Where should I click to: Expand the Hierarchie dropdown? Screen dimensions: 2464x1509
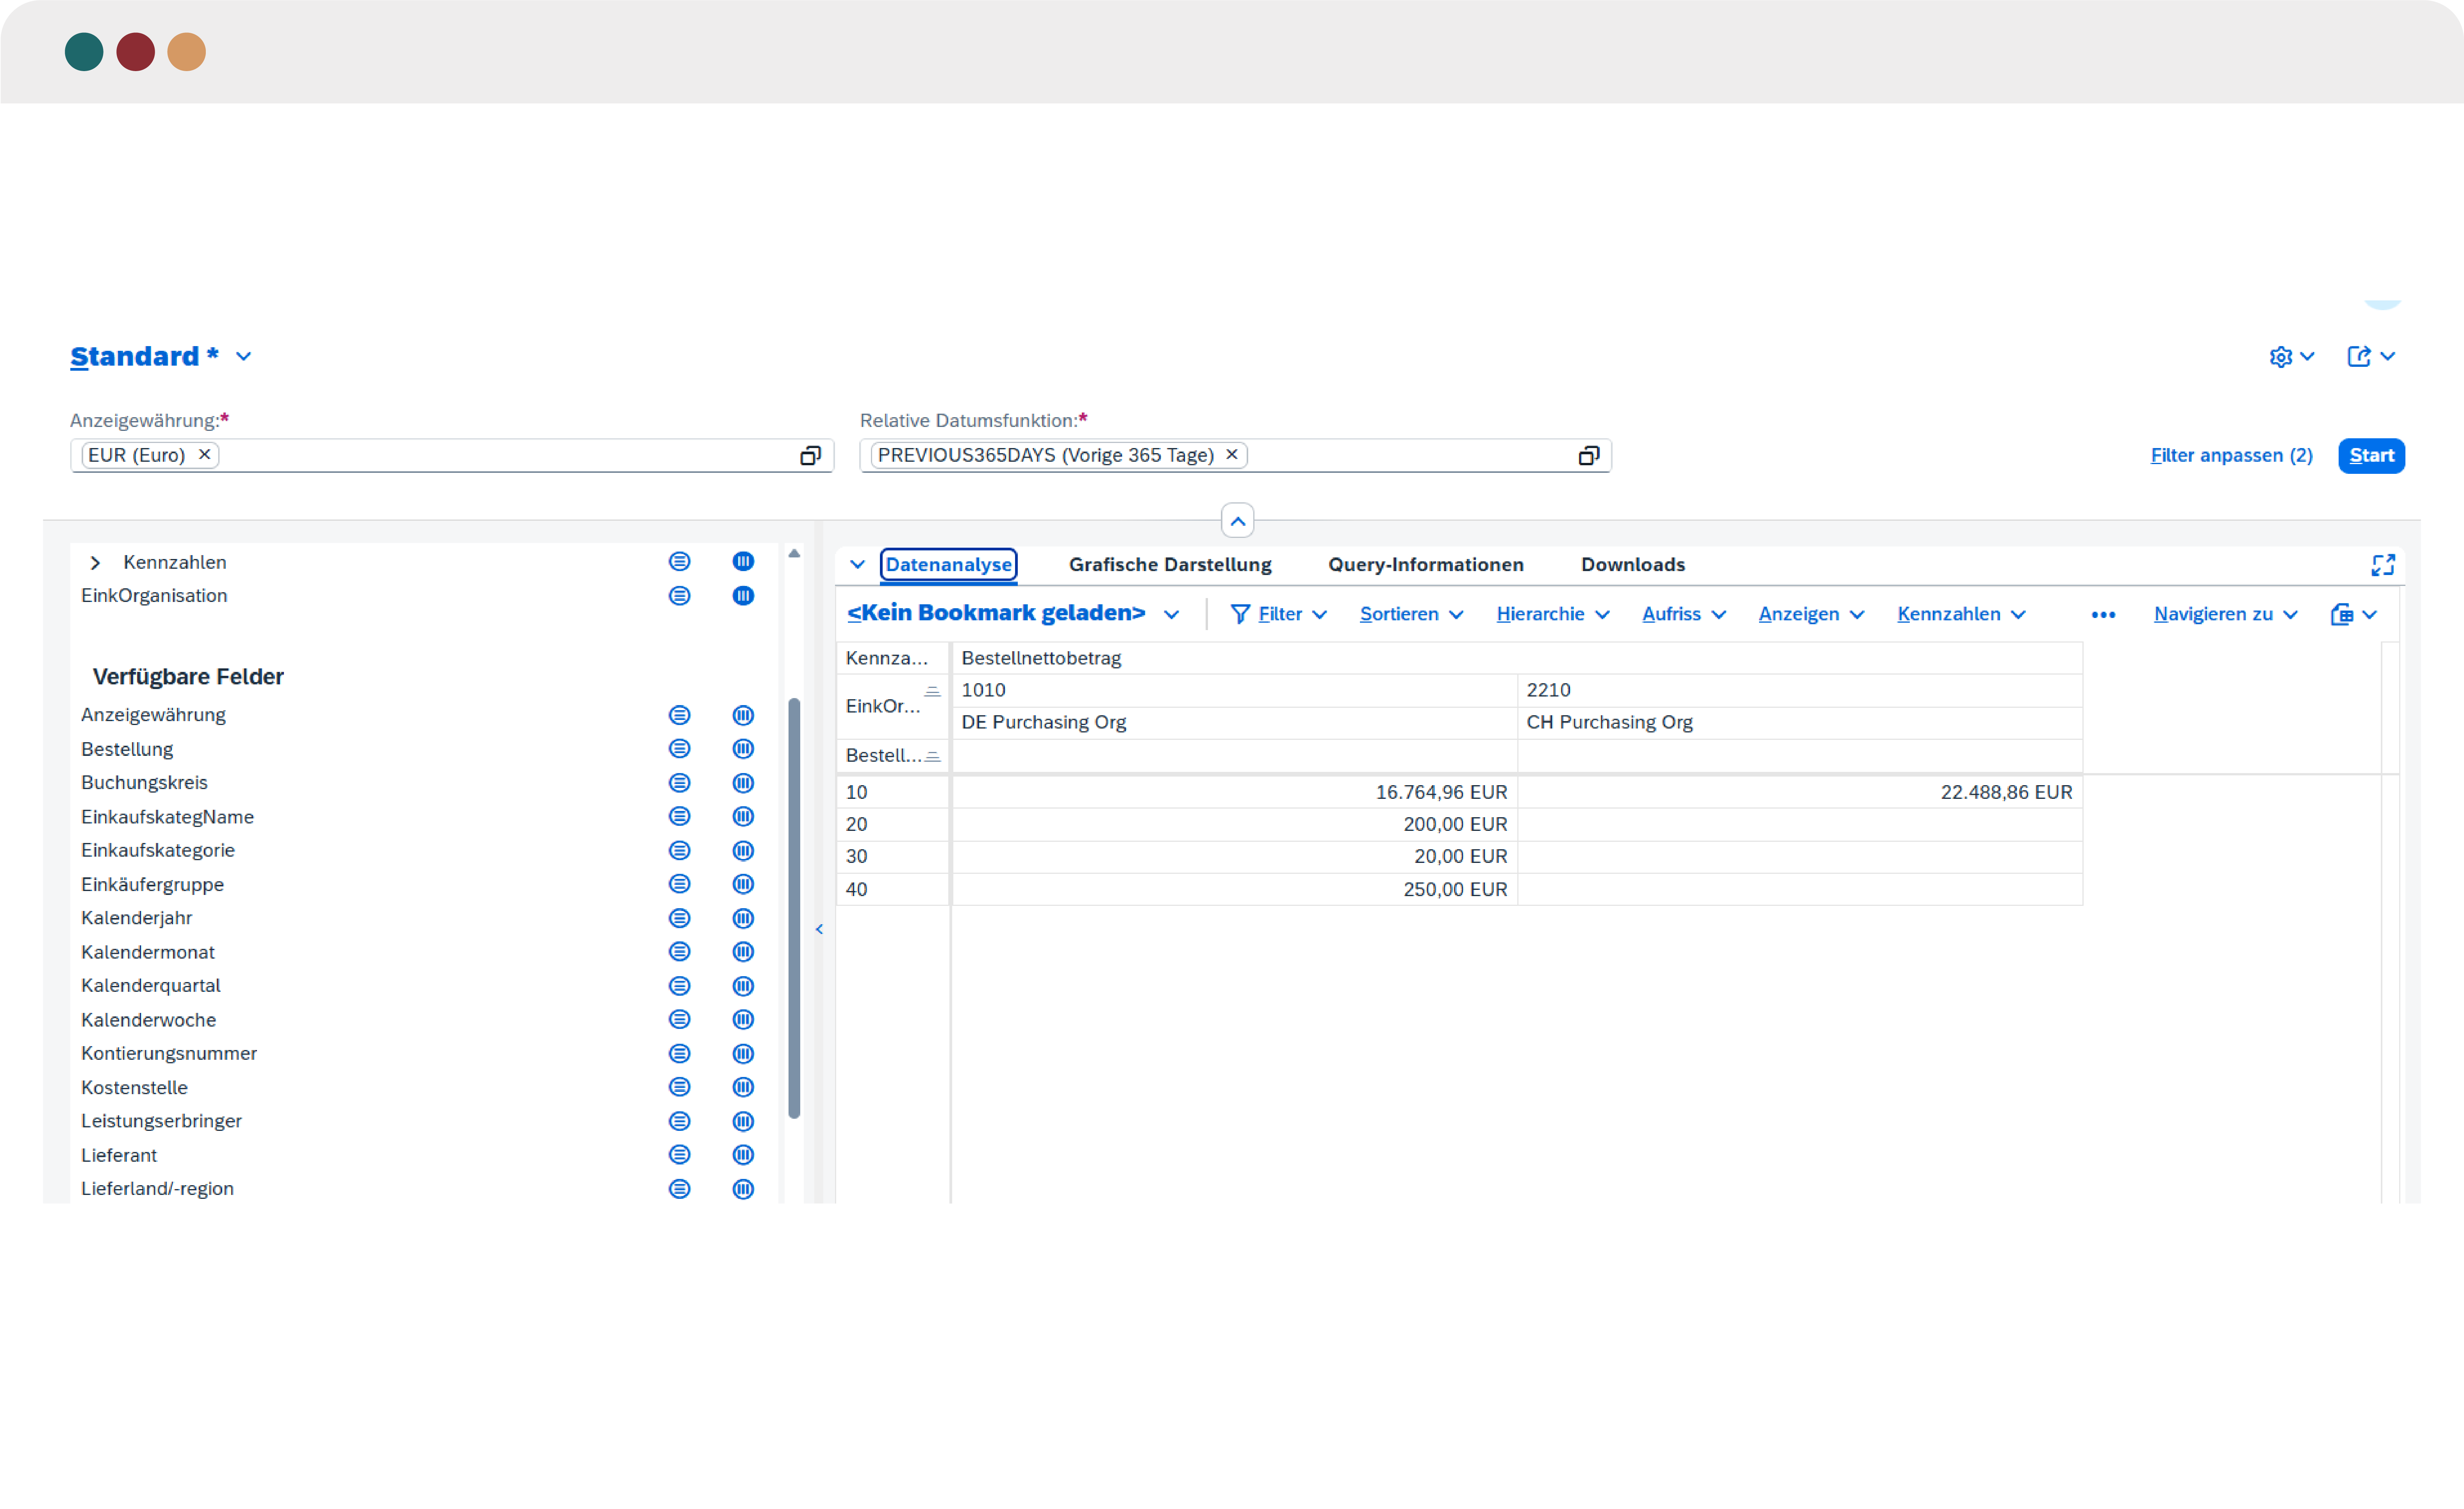tap(1552, 614)
